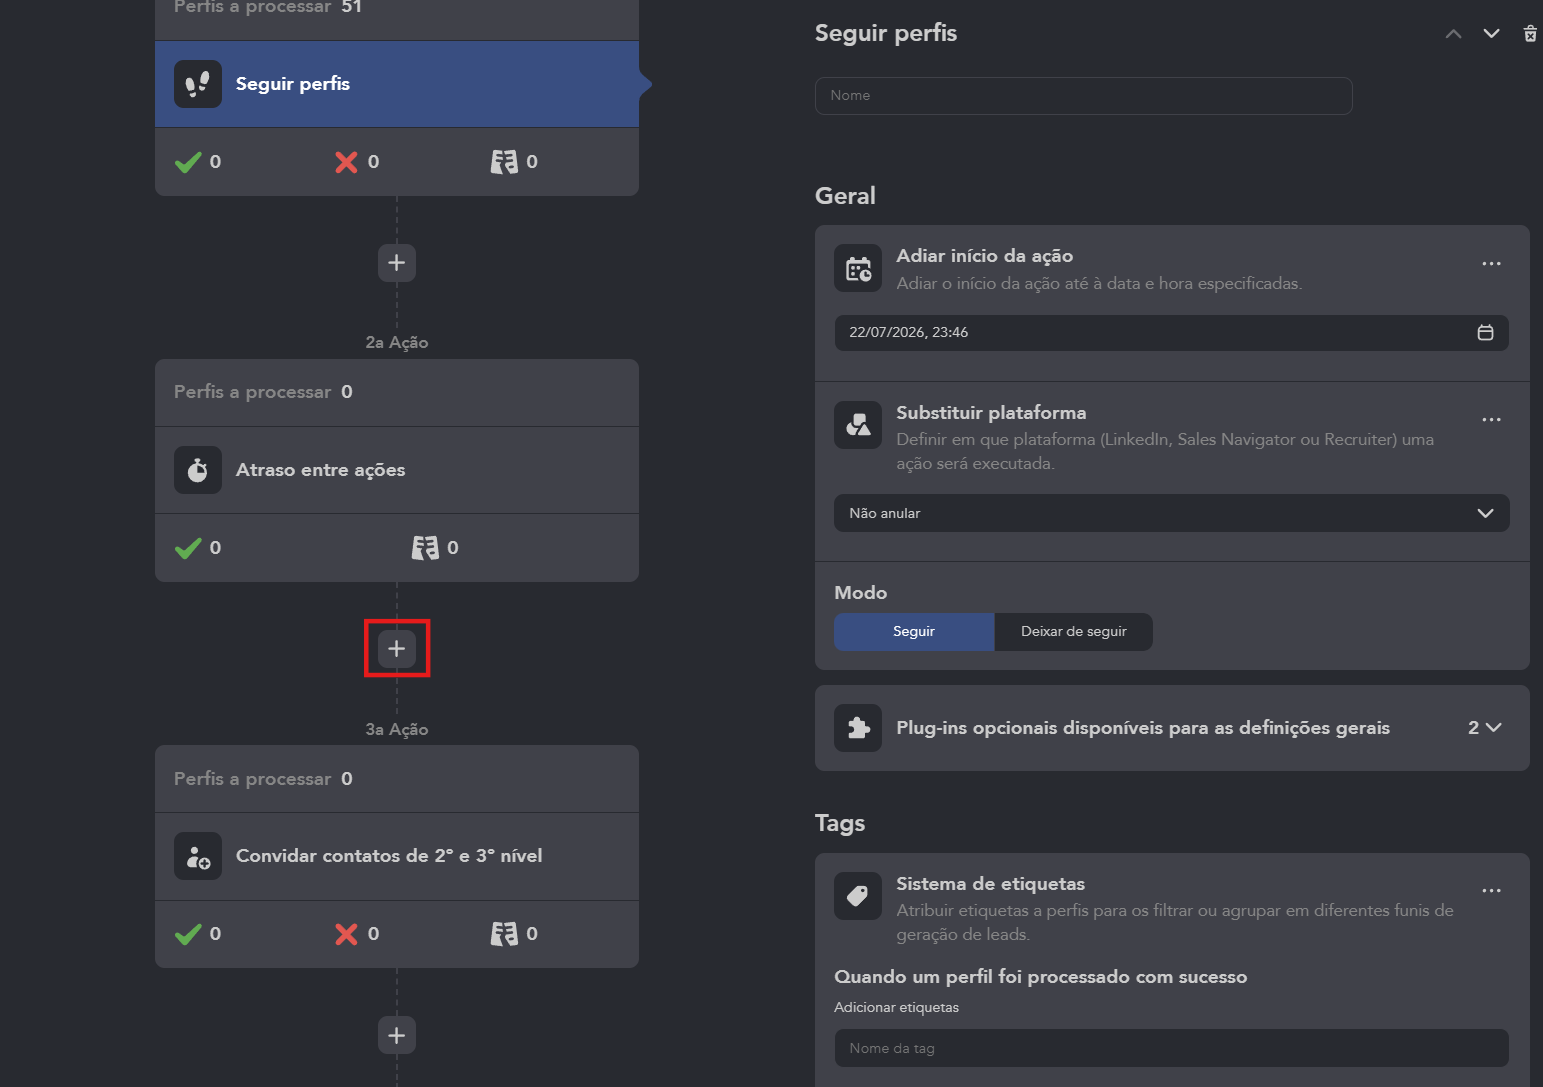
Task: Open the Não anular platform dropdown
Action: point(1171,513)
